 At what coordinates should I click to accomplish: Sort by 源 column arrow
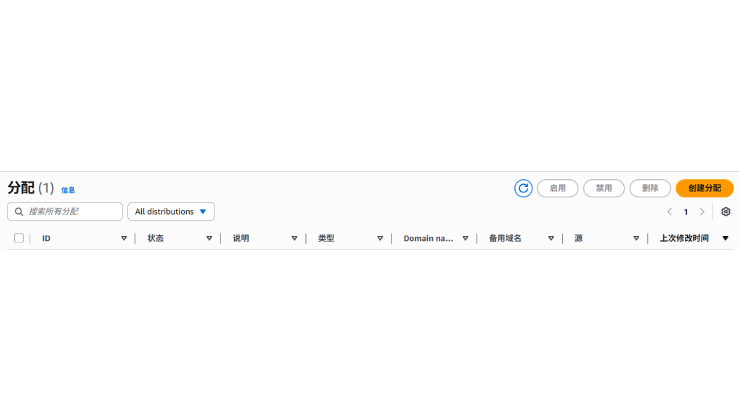636,238
